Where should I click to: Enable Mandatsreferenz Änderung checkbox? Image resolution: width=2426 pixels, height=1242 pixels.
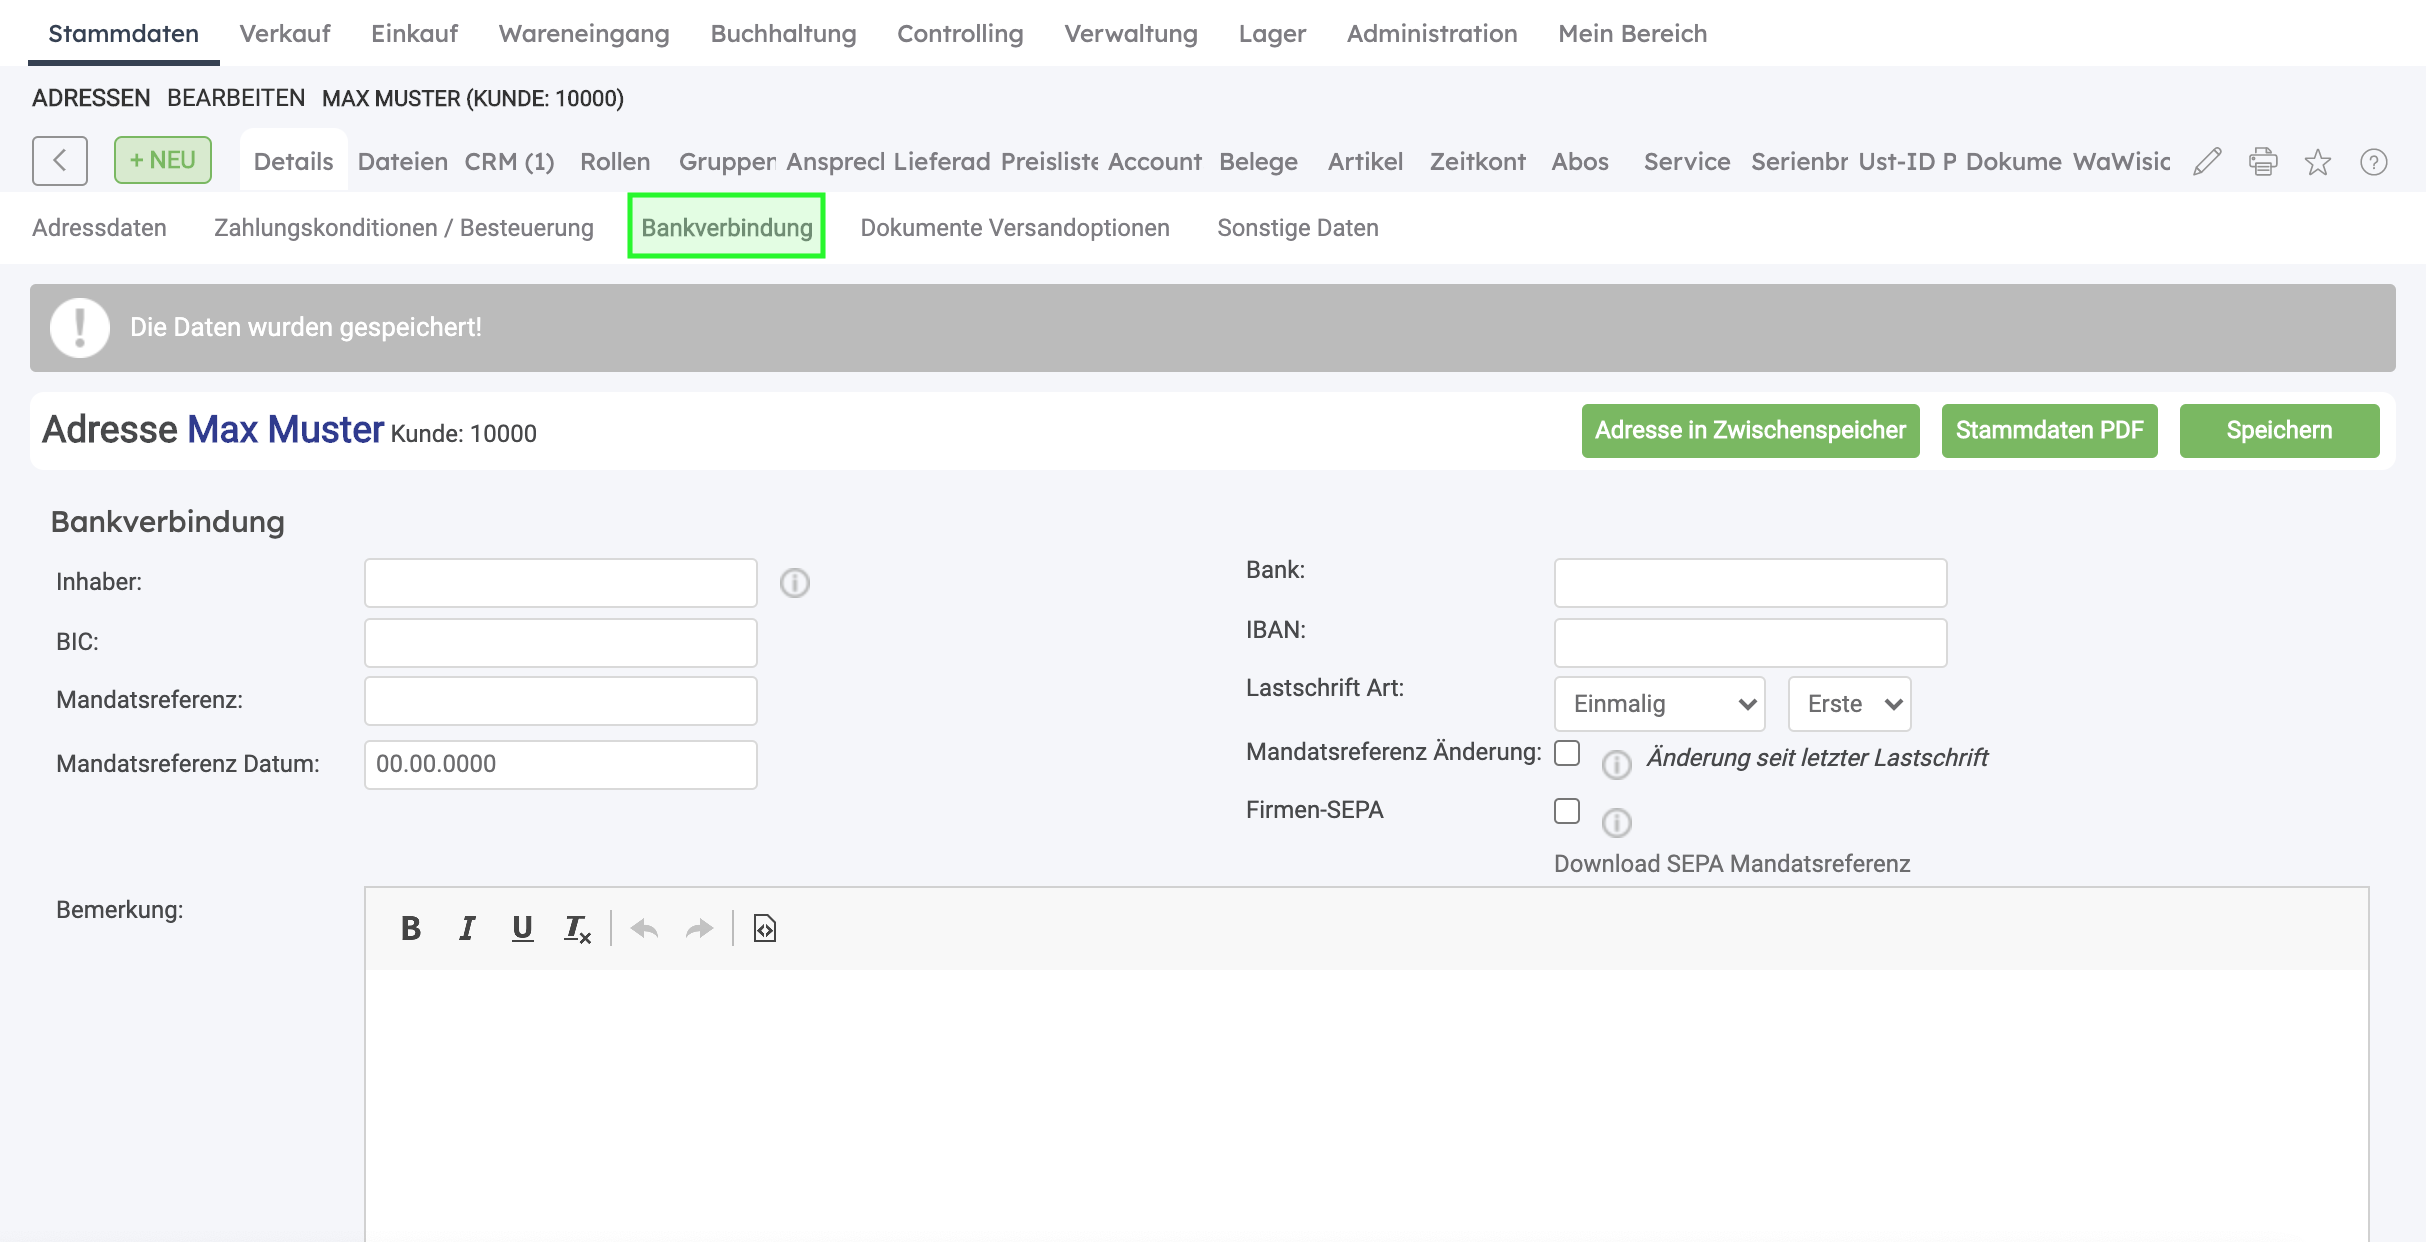(1567, 753)
